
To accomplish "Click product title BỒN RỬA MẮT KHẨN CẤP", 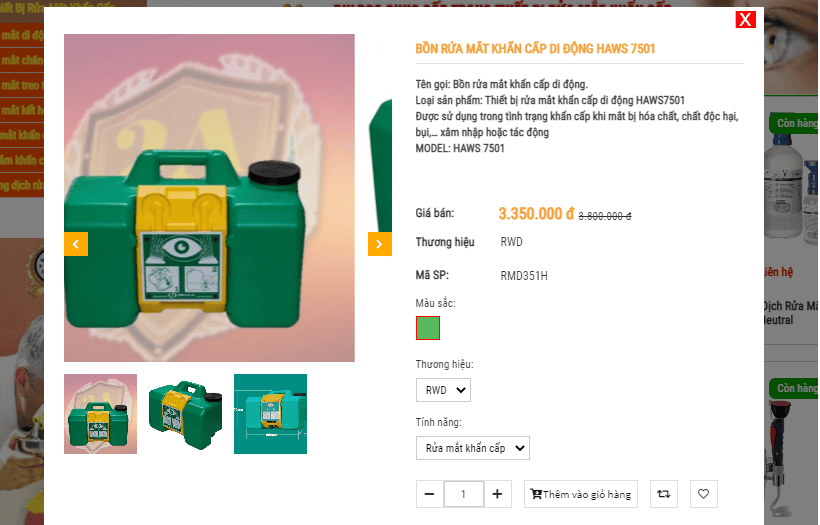I will (535, 49).
